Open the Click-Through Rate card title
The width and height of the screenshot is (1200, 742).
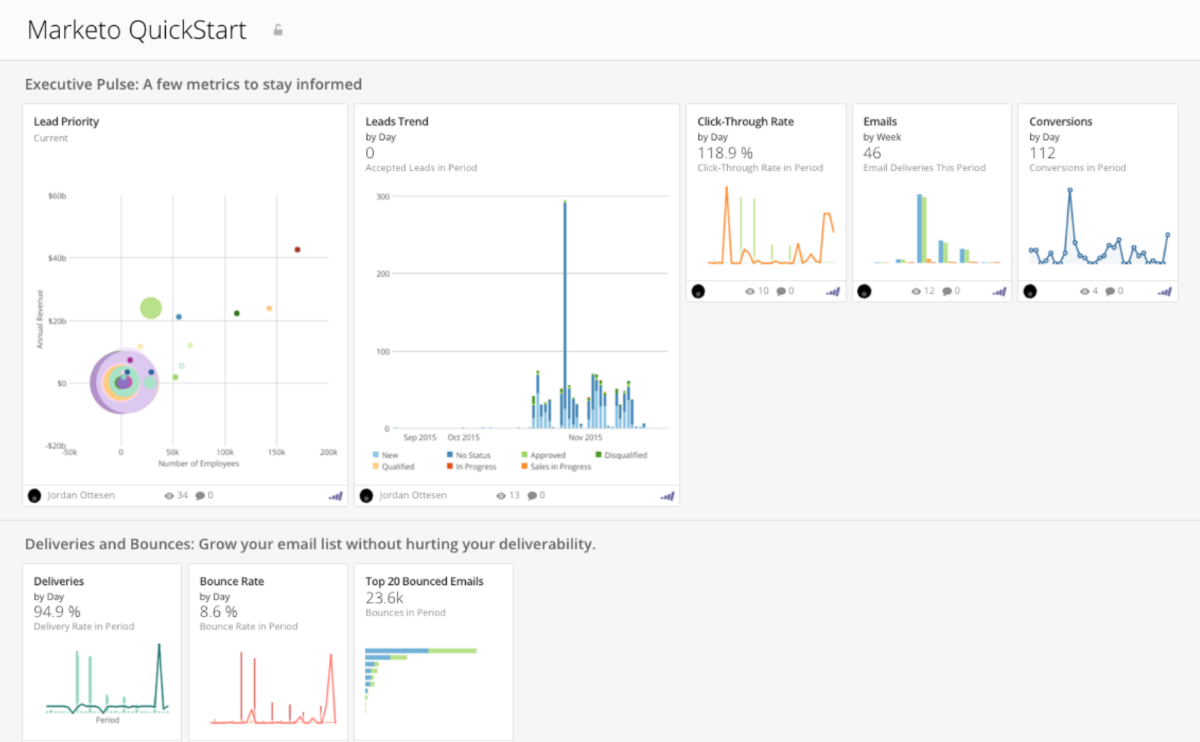click(x=746, y=122)
